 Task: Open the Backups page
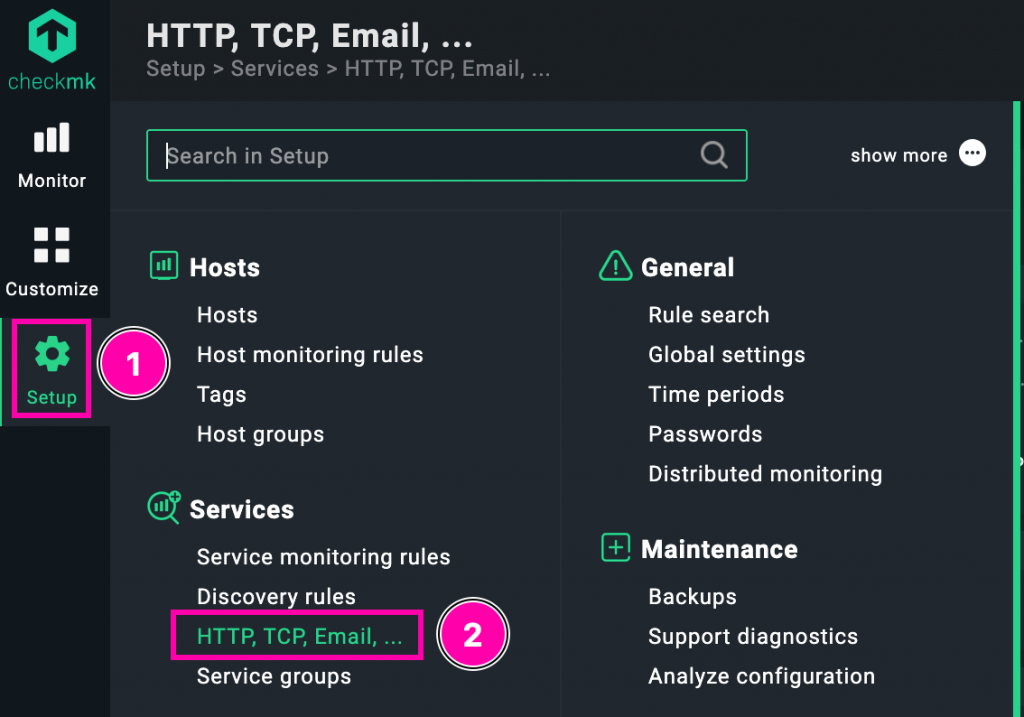tap(692, 597)
